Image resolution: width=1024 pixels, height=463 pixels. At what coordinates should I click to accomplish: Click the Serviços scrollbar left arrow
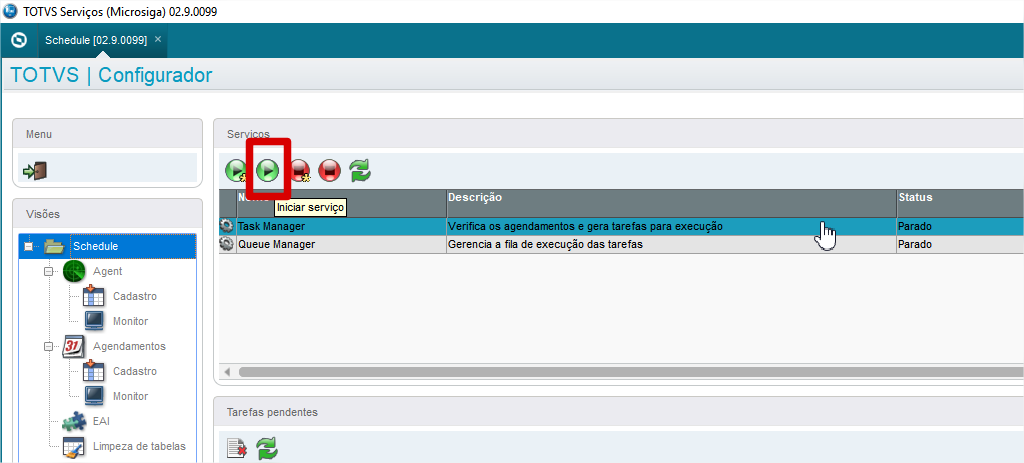(x=227, y=372)
